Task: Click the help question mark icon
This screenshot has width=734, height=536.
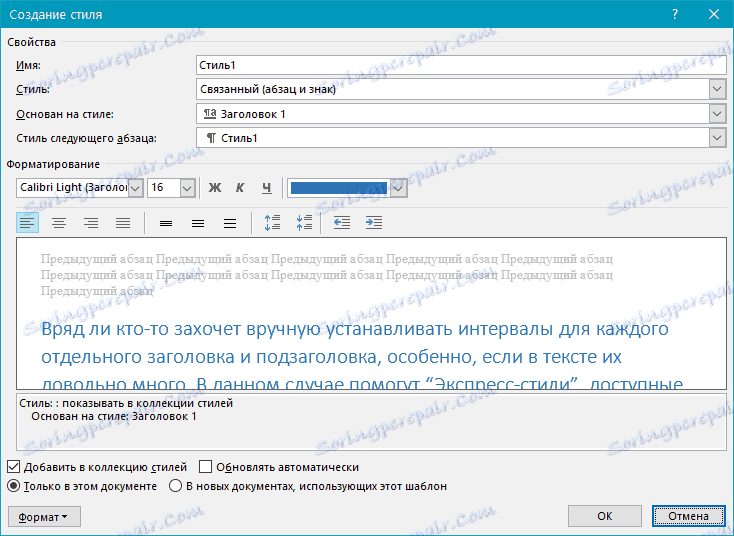Action: (x=675, y=14)
